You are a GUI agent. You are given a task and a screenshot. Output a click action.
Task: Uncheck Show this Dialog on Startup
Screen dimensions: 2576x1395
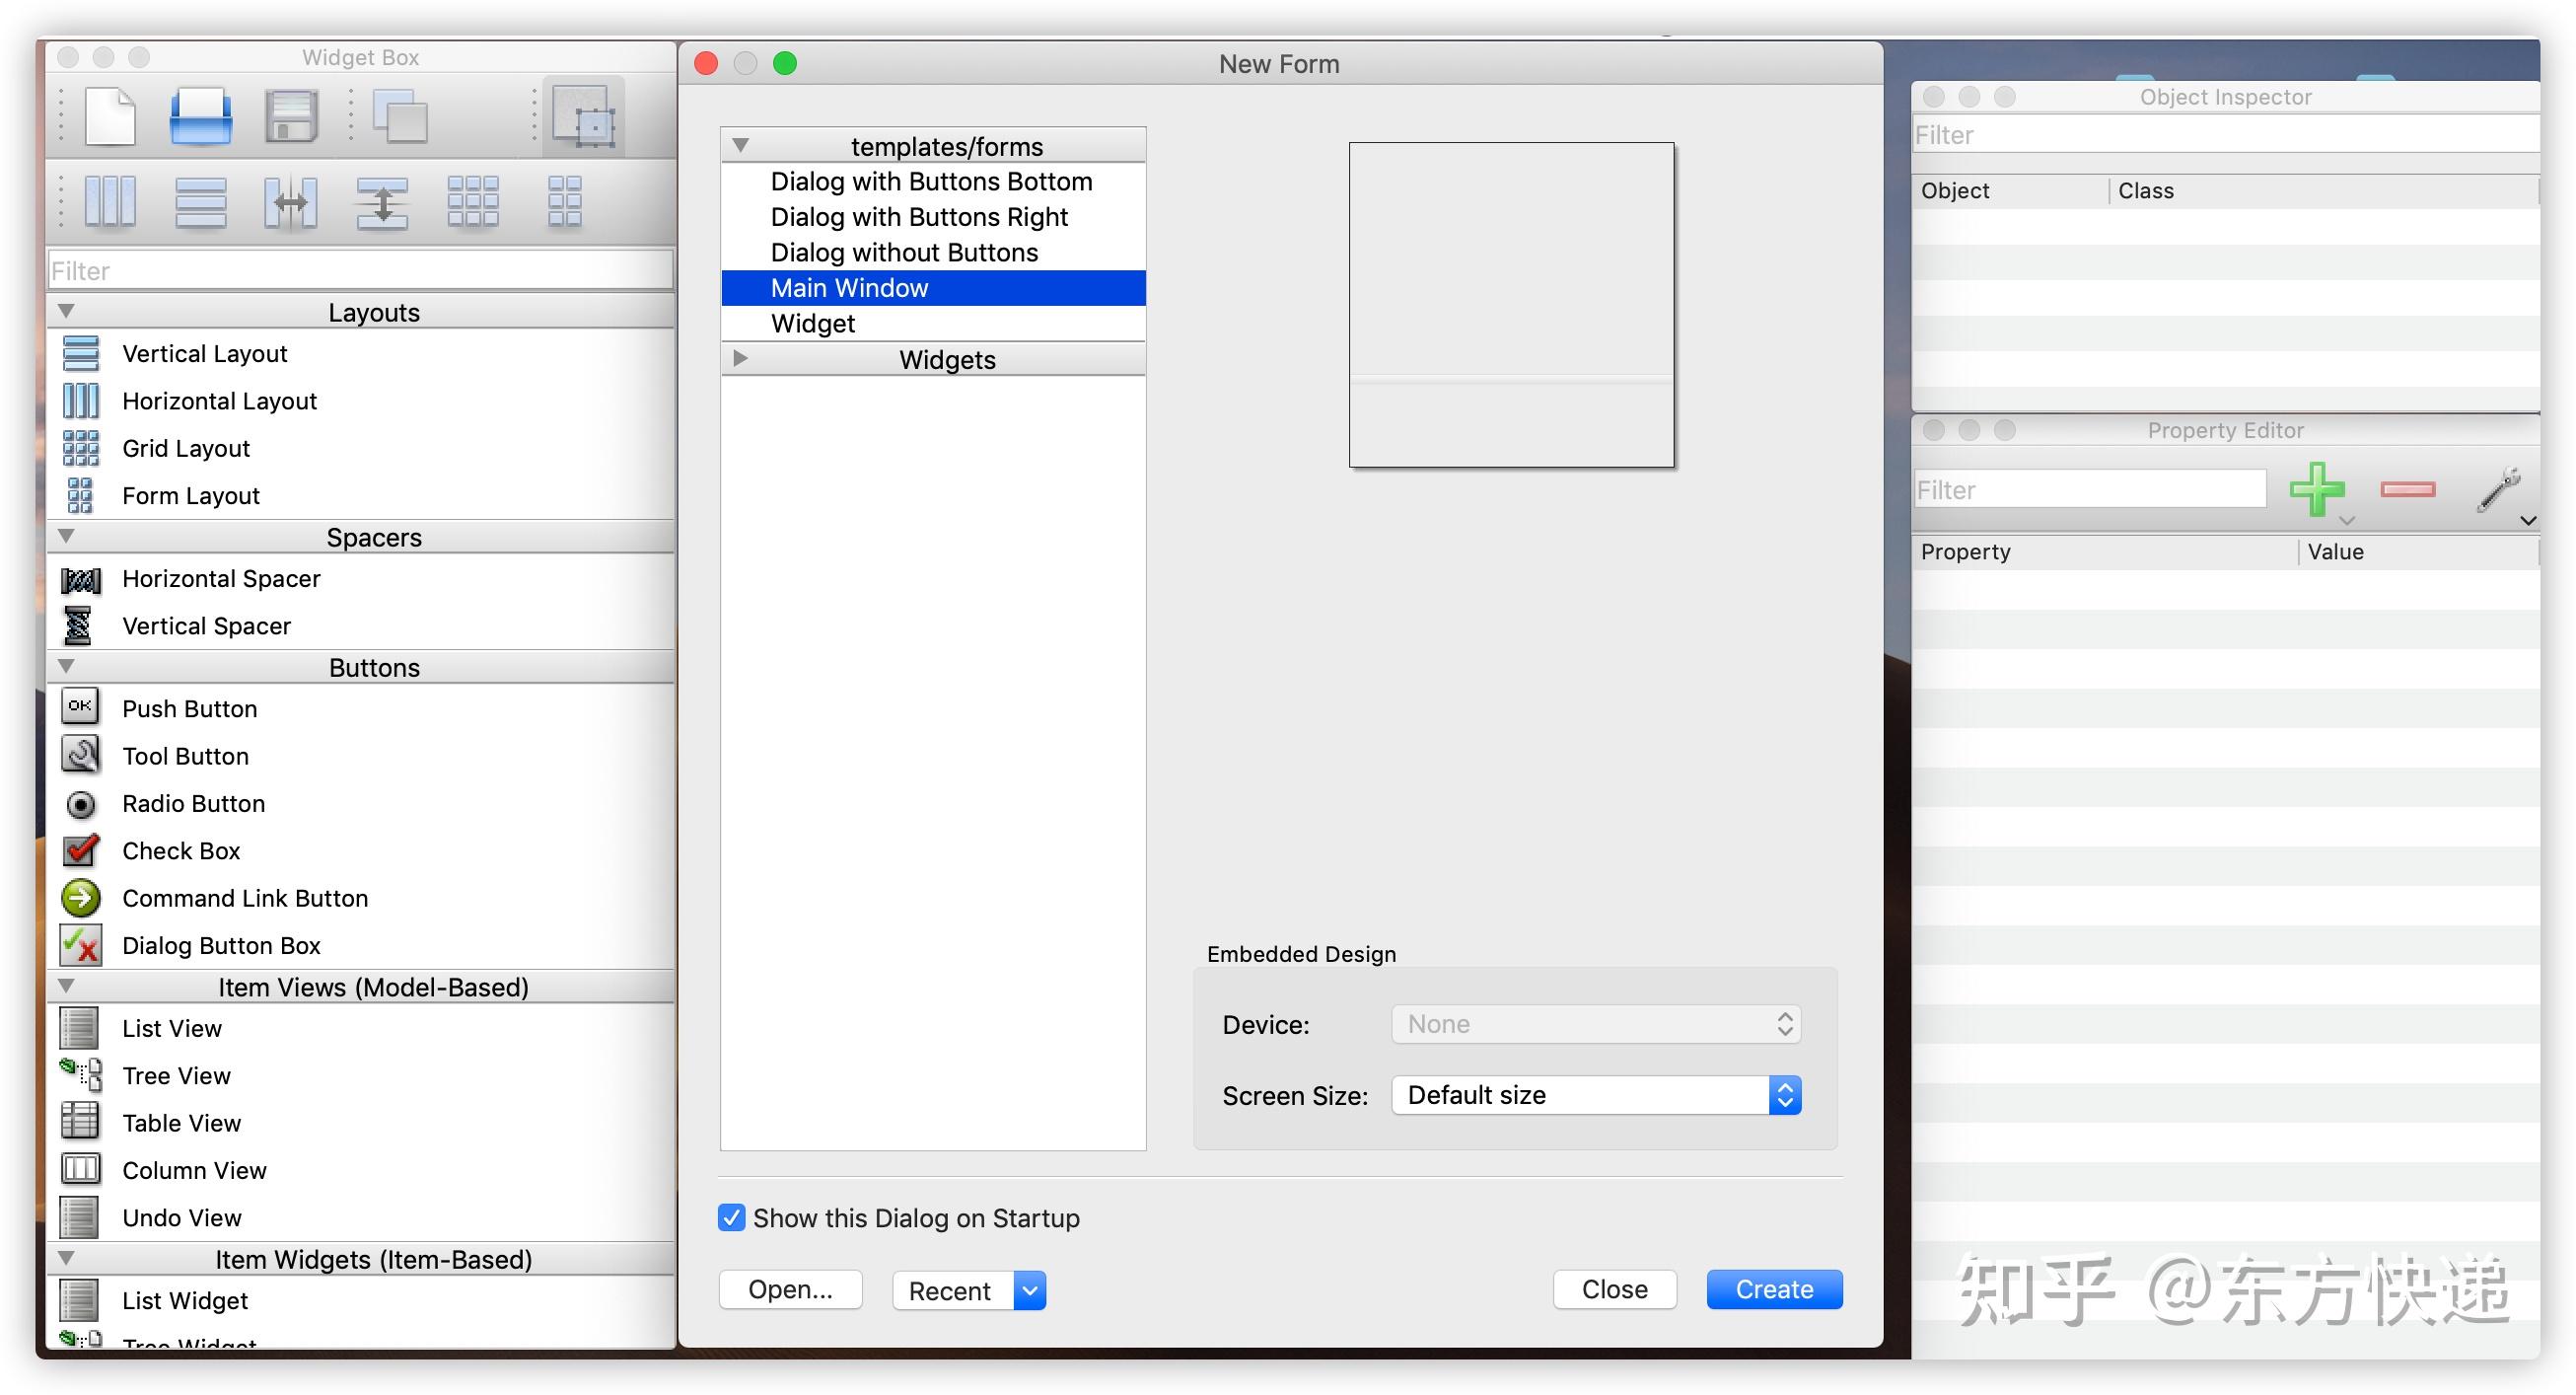pyautogui.click(x=732, y=1217)
